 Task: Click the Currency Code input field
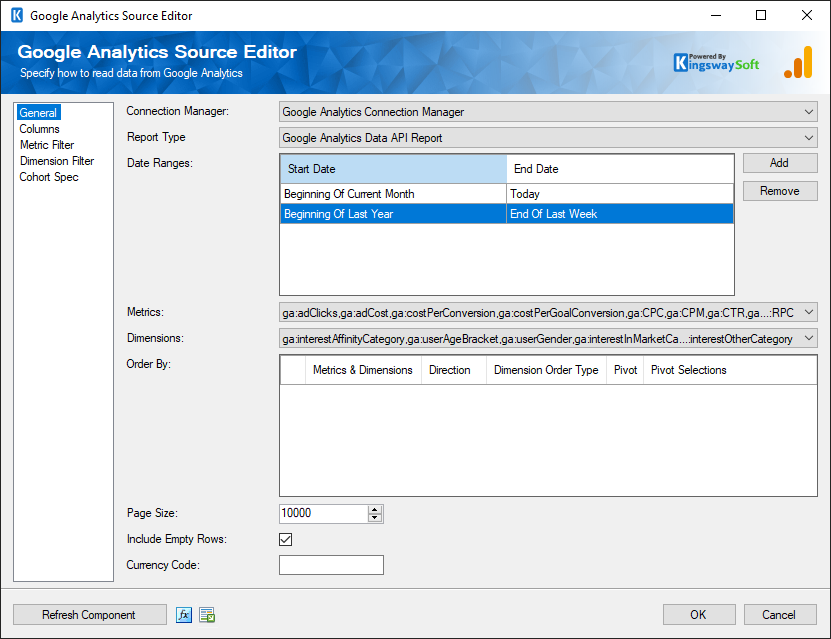(331, 565)
